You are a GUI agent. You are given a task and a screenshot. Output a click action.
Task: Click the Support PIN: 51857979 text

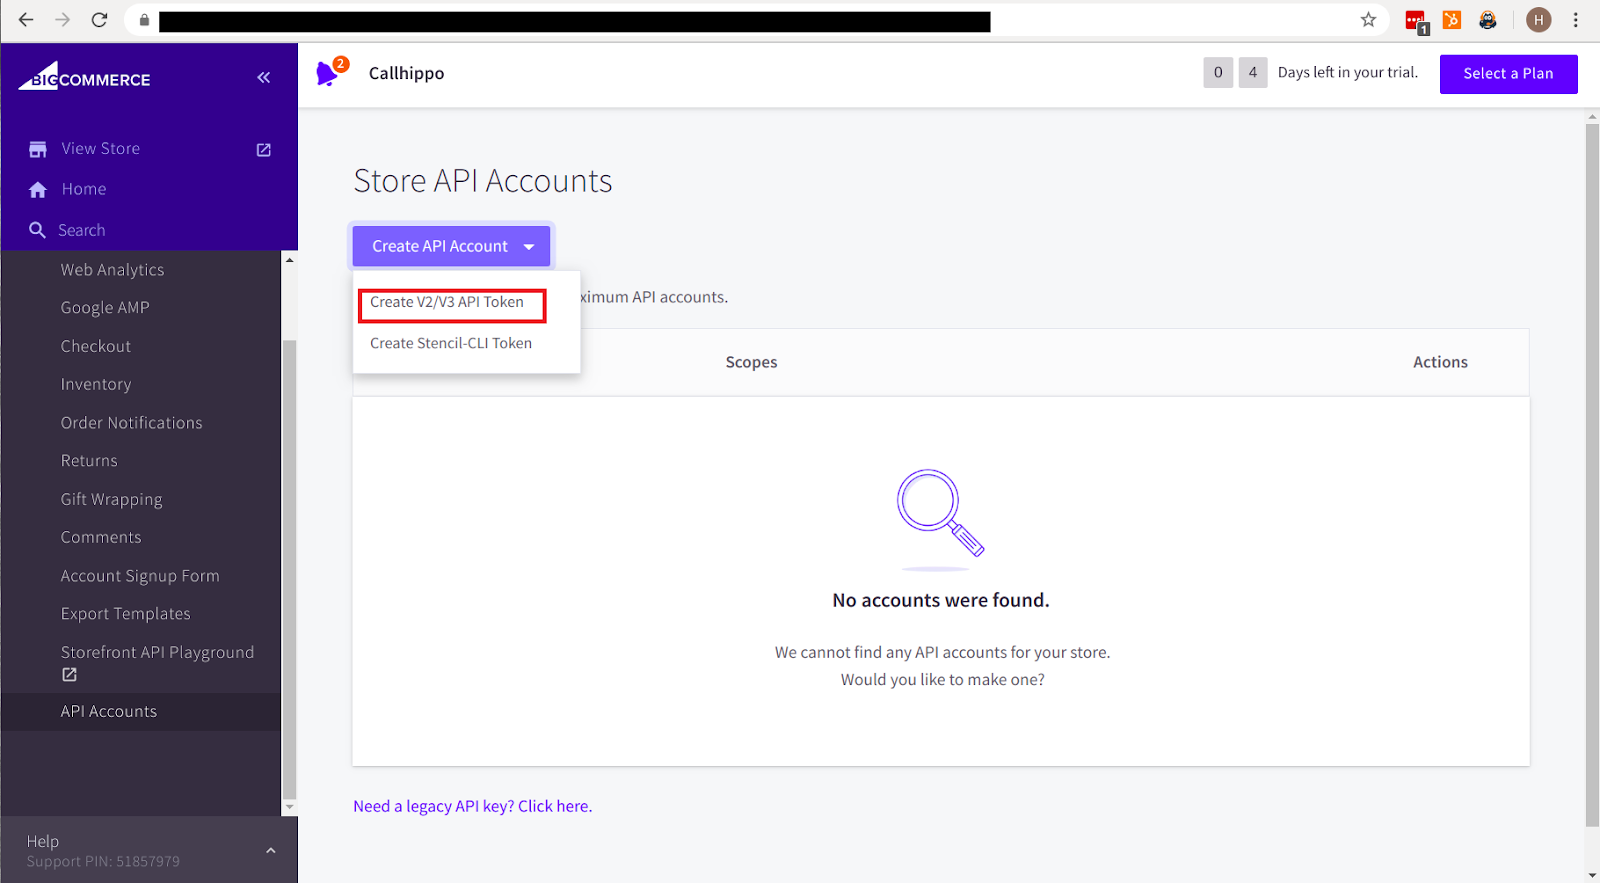[103, 861]
